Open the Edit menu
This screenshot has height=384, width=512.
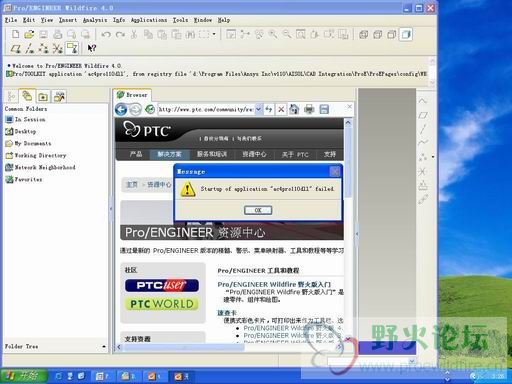click(29, 20)
